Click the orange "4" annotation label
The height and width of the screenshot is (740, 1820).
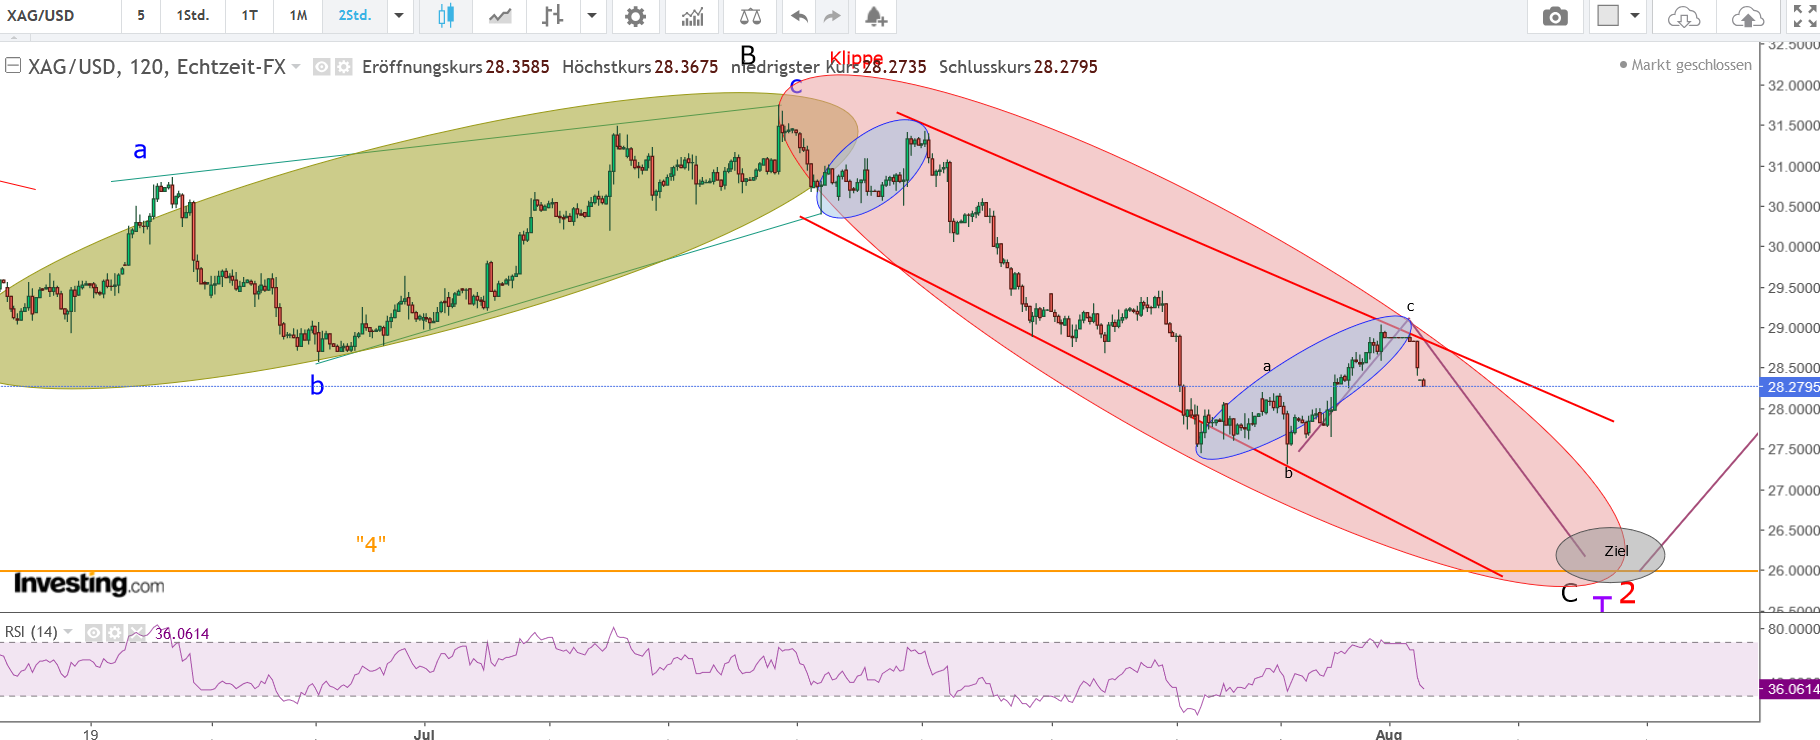tap(371, 544)
